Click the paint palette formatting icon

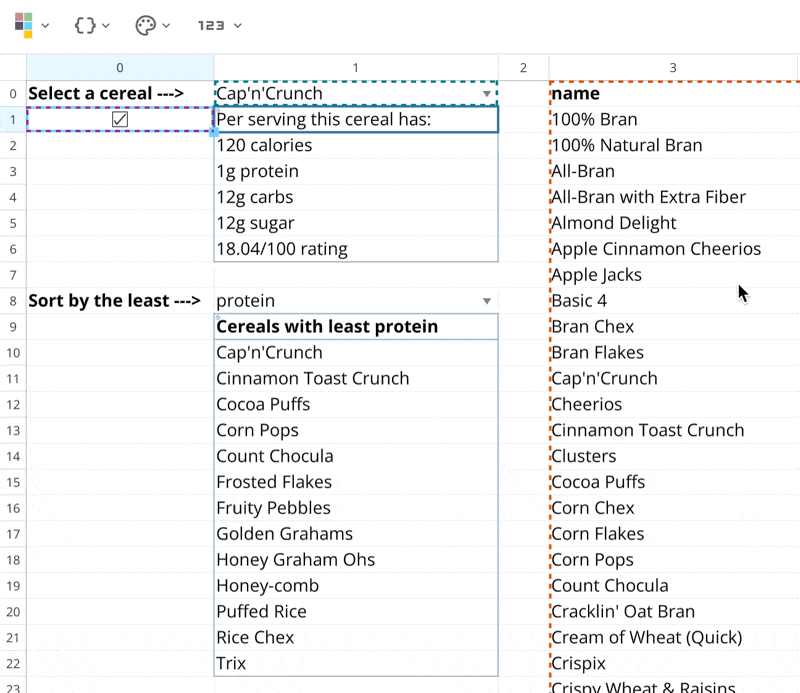point(146,25)
